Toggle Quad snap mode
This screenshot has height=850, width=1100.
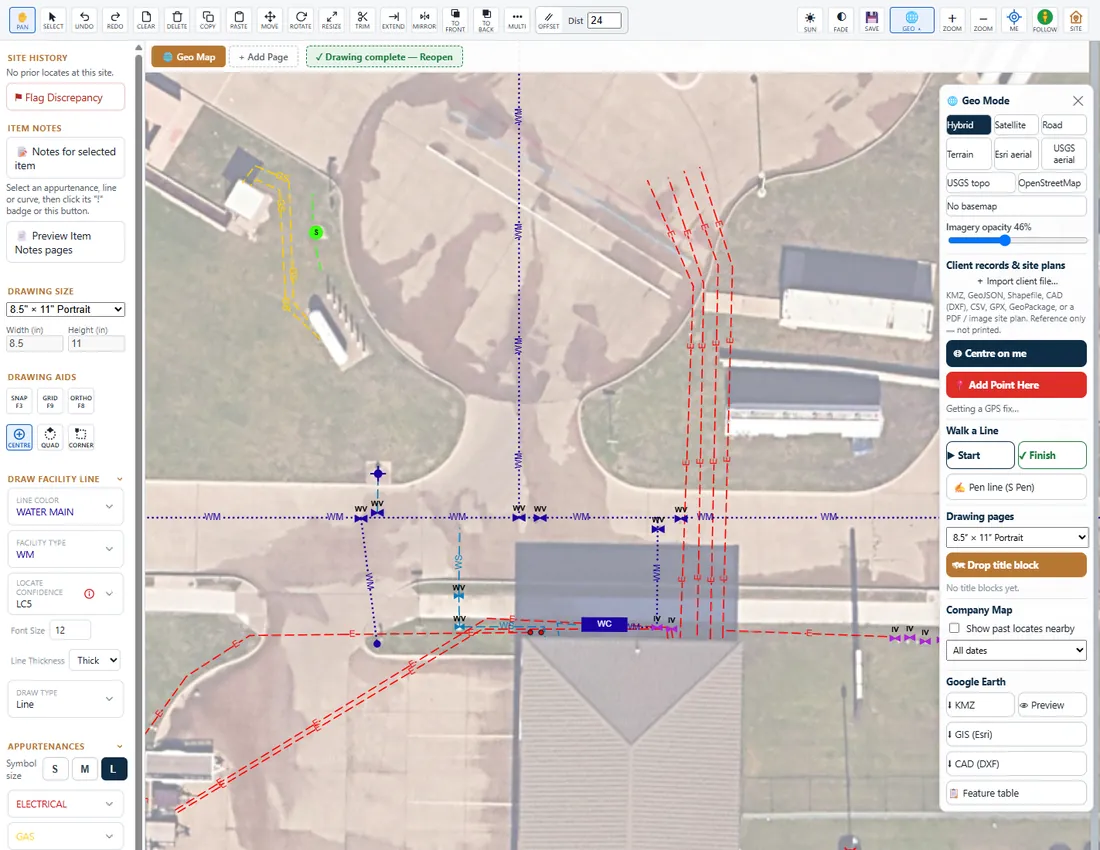50,437
